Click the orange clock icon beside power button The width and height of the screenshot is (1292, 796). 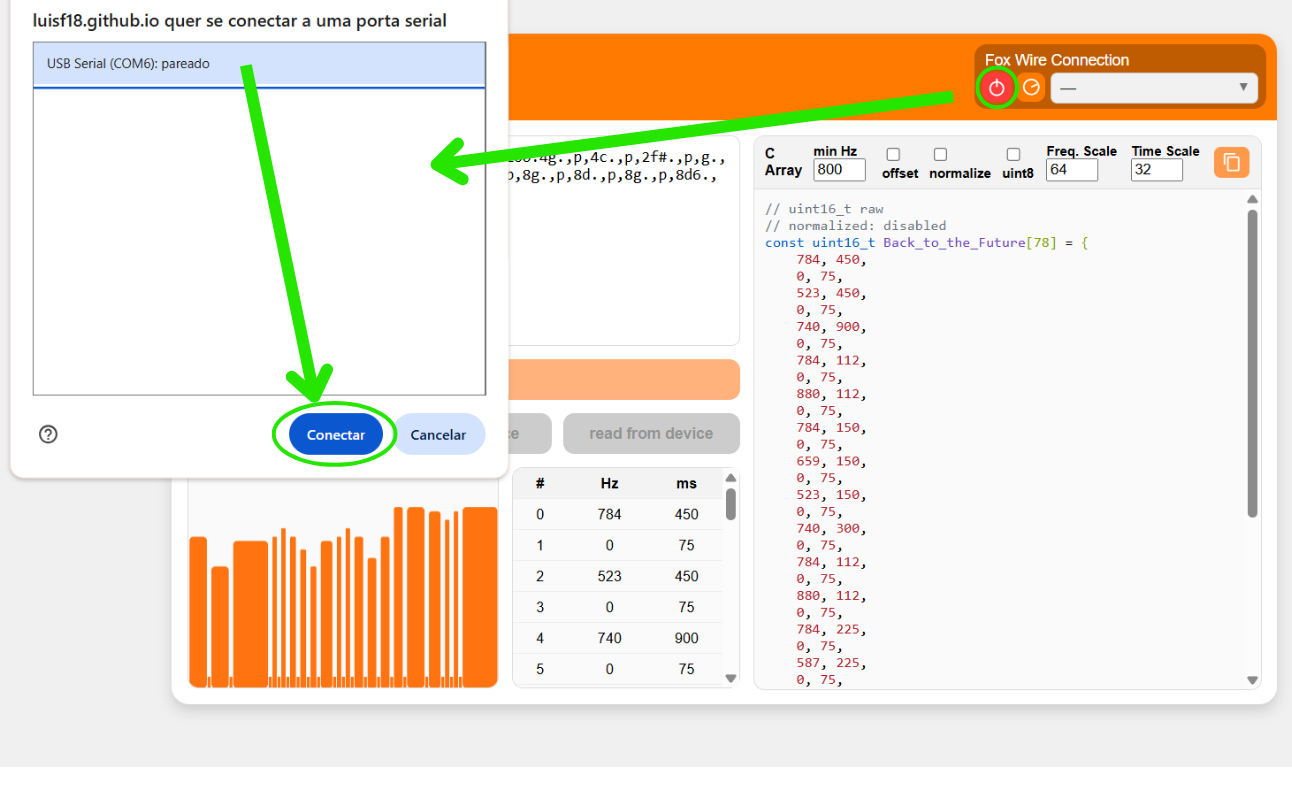tap(1031, 88)
